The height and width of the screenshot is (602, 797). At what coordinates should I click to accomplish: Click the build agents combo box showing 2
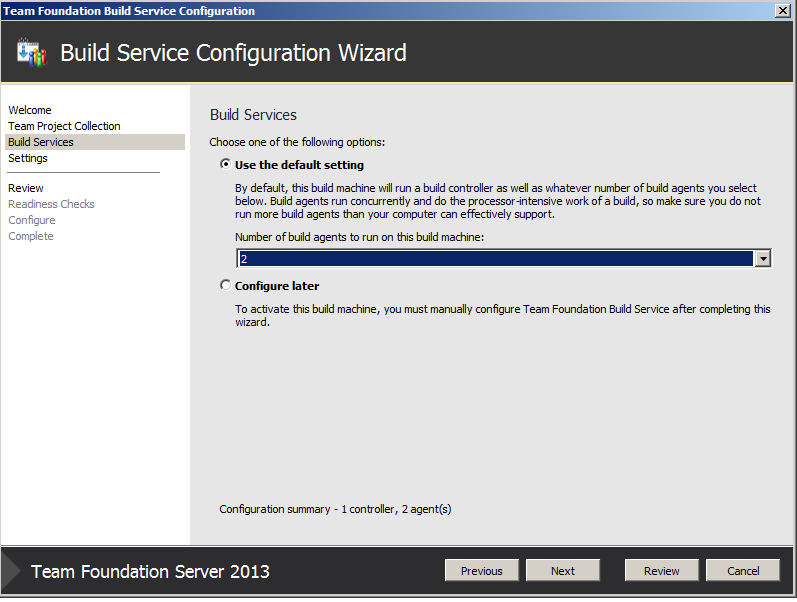tap(495, 258)
